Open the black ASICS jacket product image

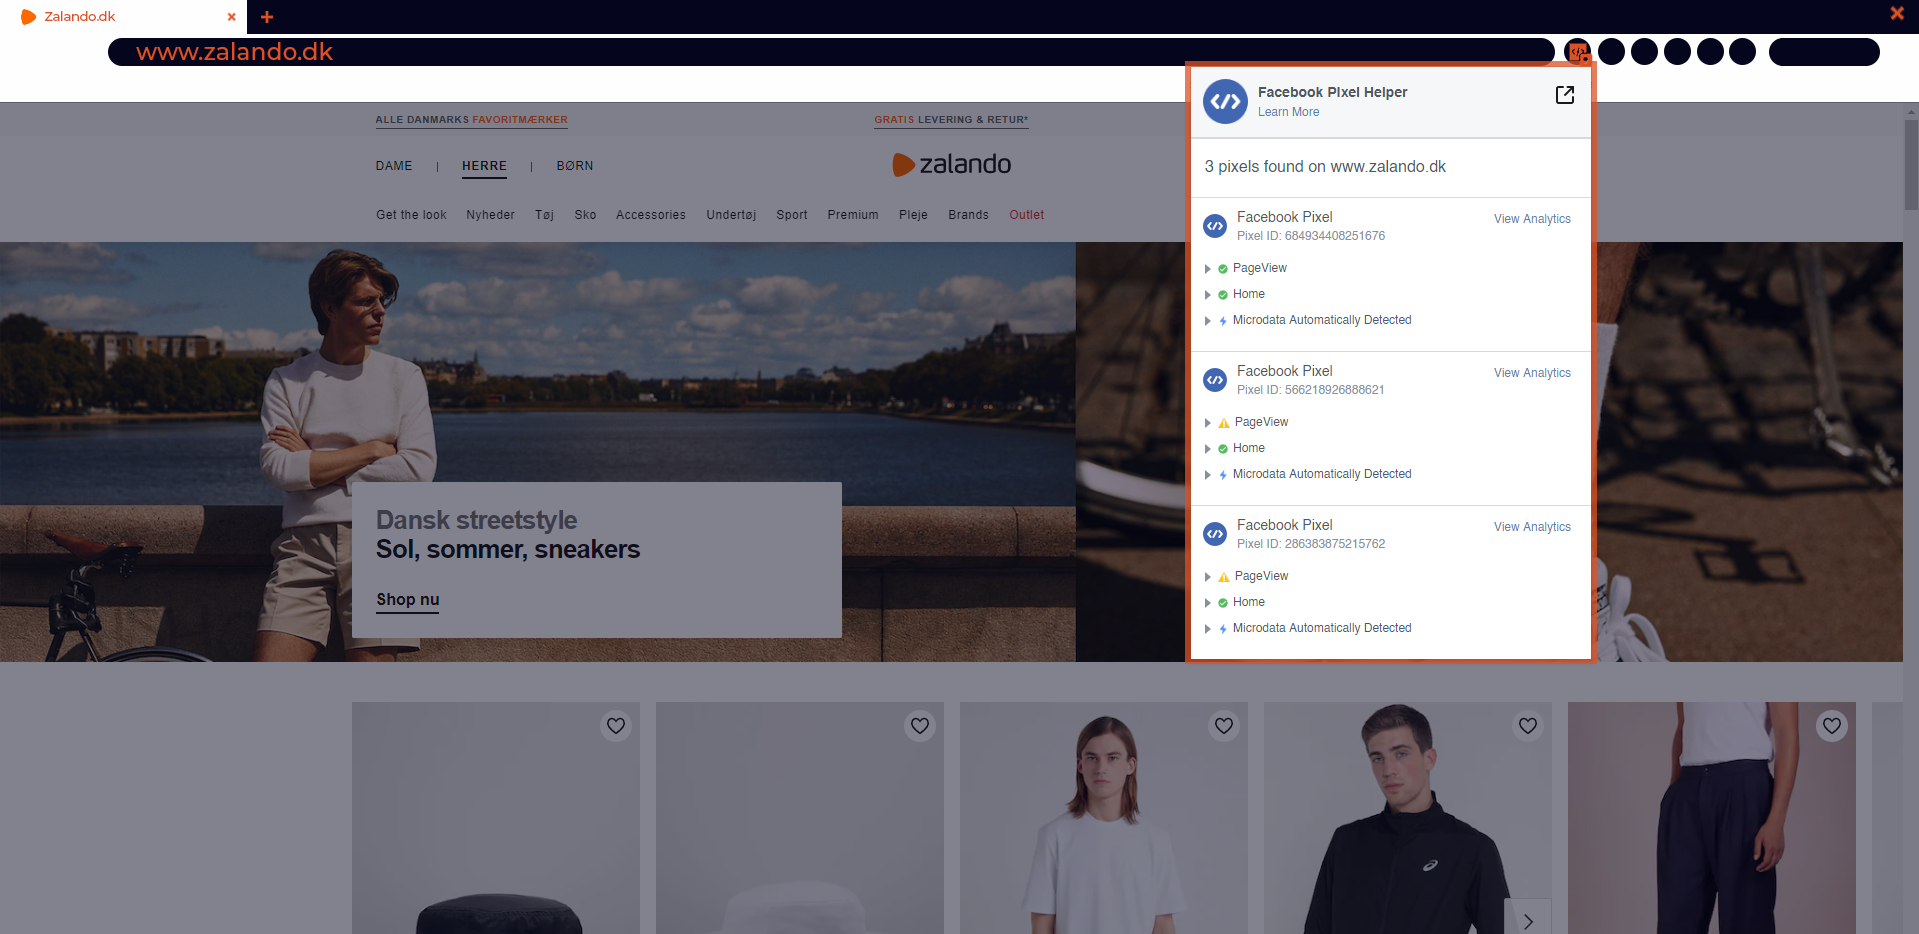[x=1408, y=818]
